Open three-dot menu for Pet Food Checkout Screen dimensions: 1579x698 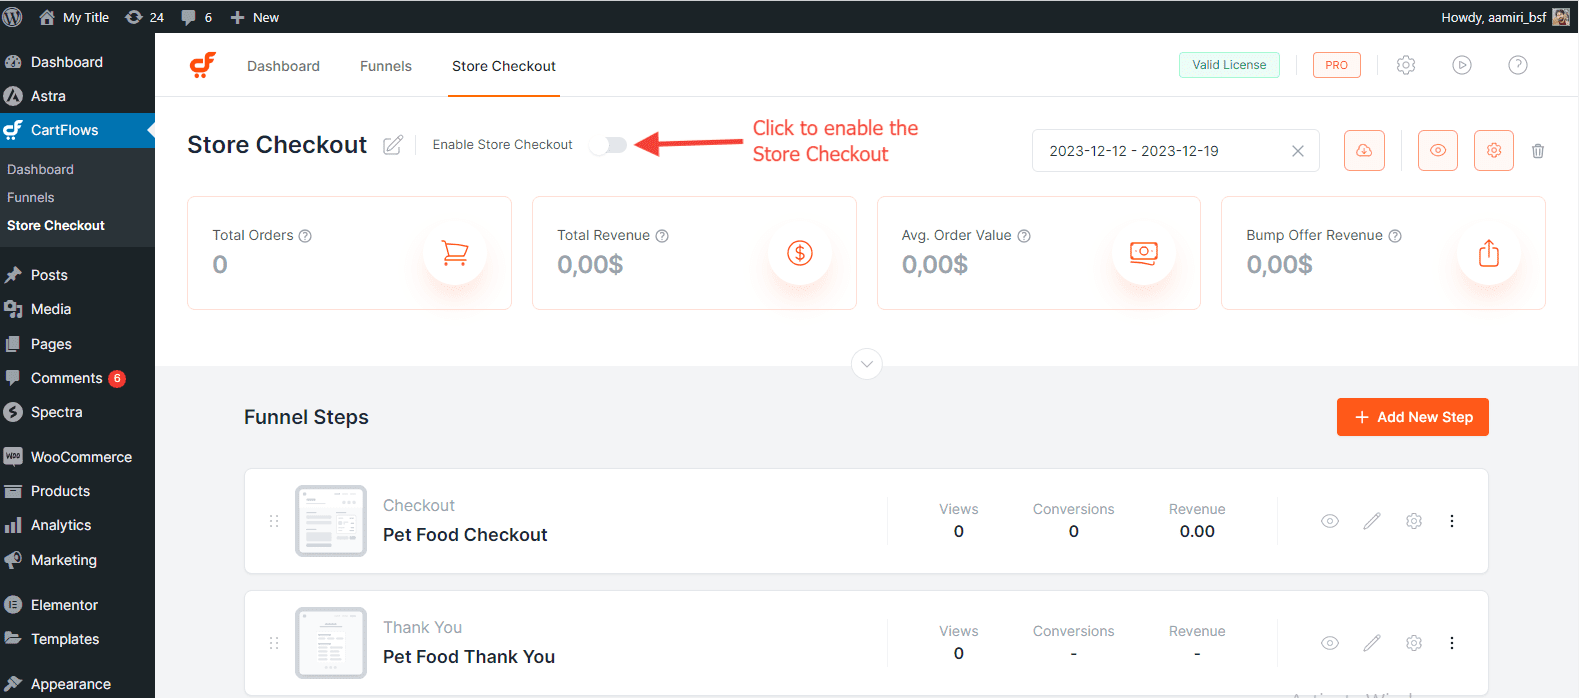[x=1452, y=521]
